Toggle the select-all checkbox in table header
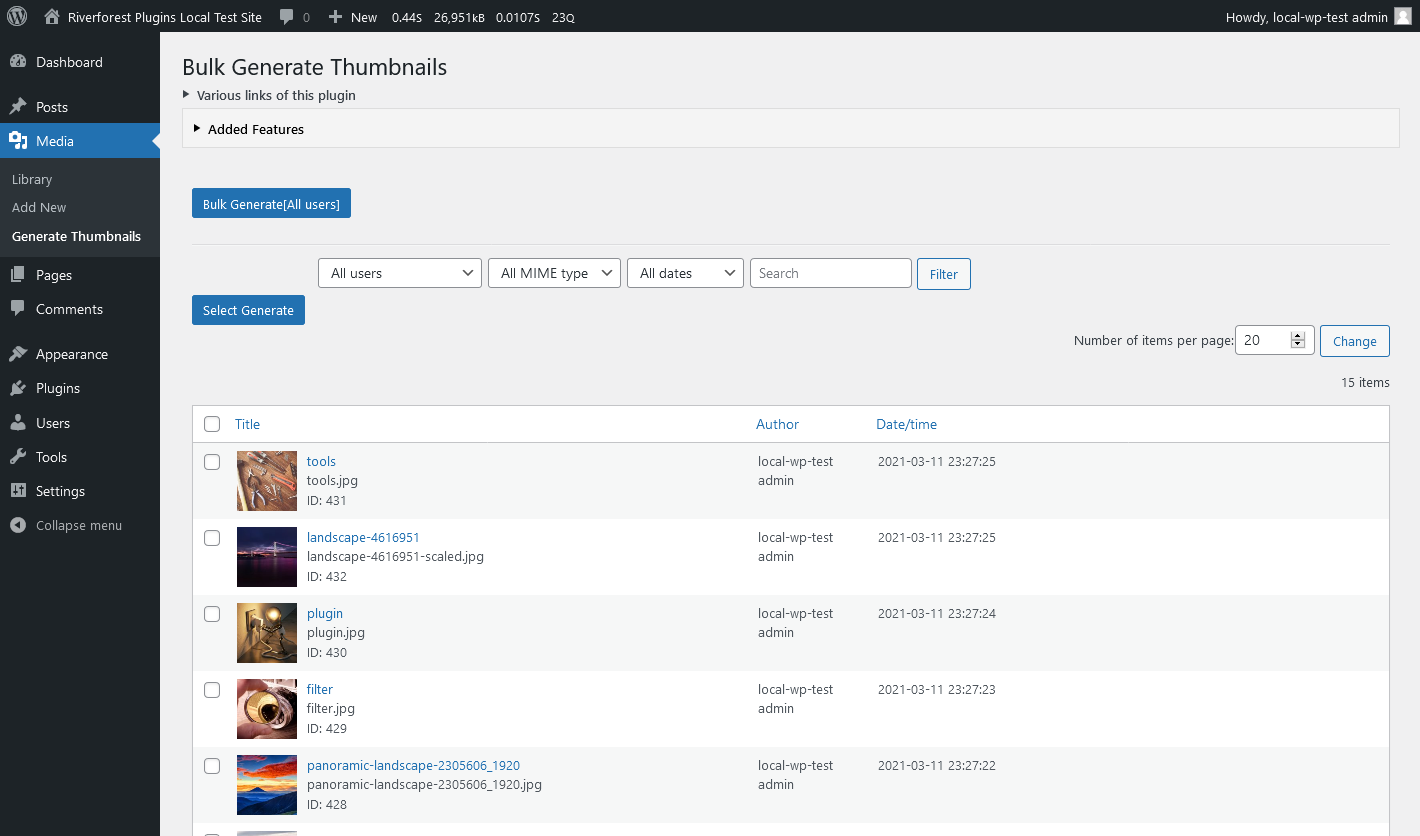 212,424
